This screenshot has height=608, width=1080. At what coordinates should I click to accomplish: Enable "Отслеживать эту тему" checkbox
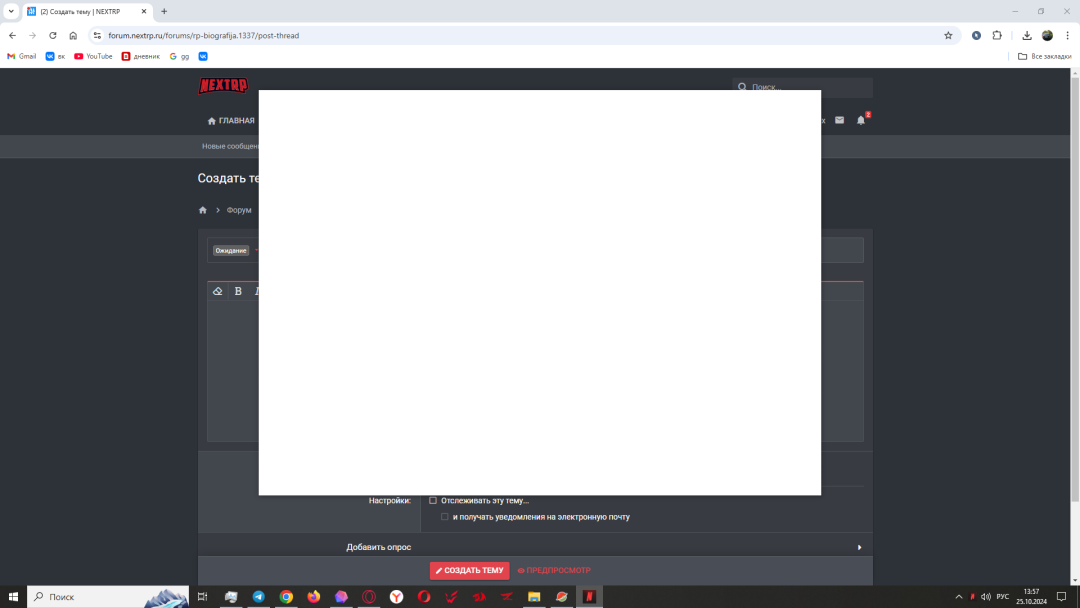433,500
